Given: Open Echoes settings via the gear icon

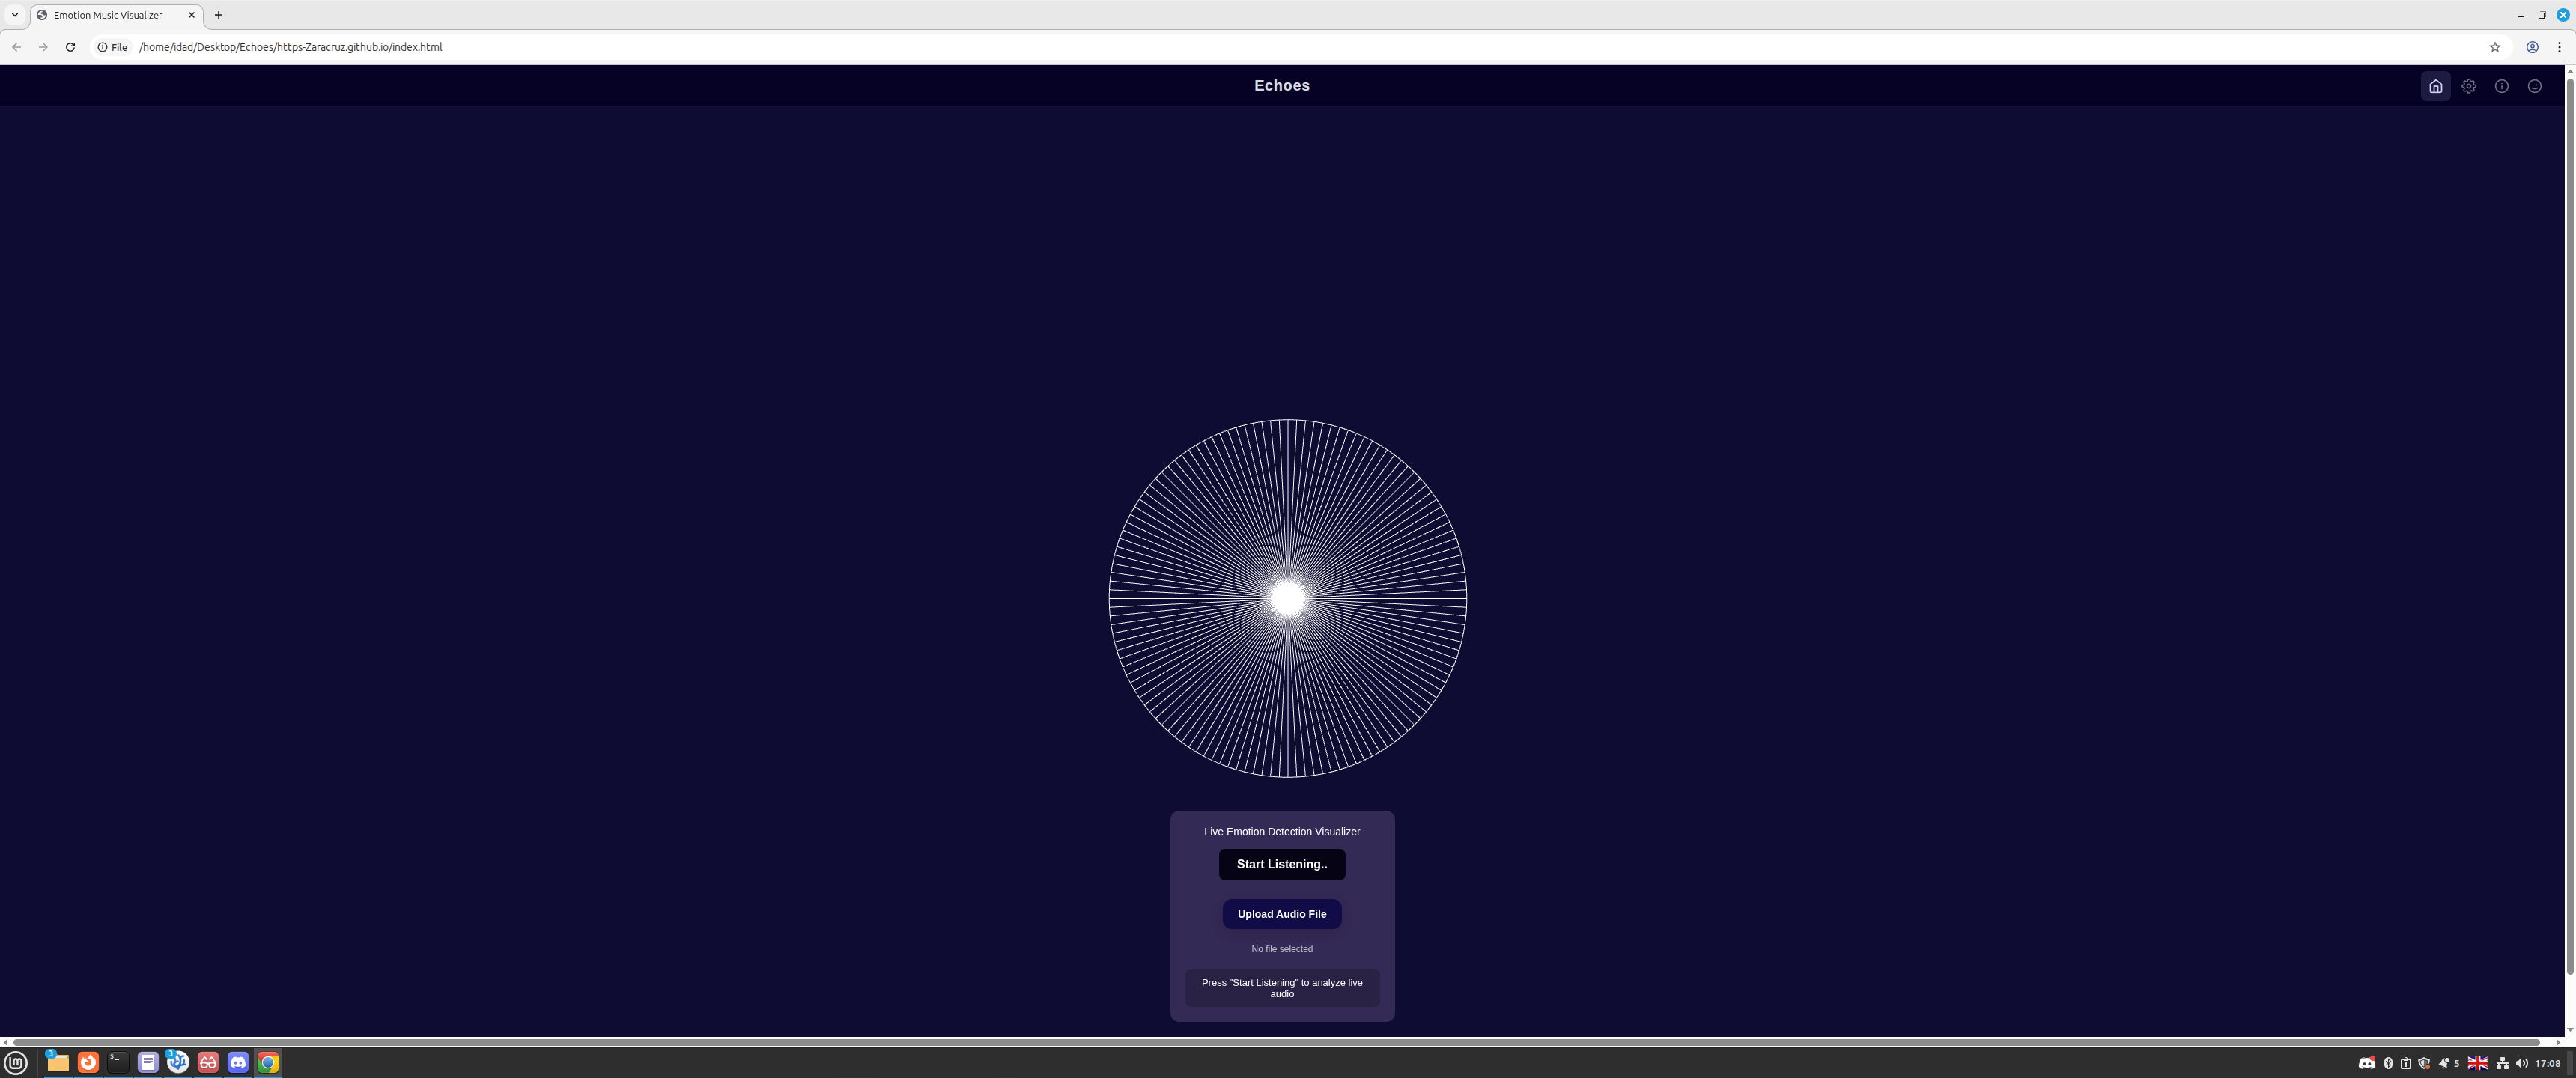Looking at the screenshot, I should tap(2468, 86).
